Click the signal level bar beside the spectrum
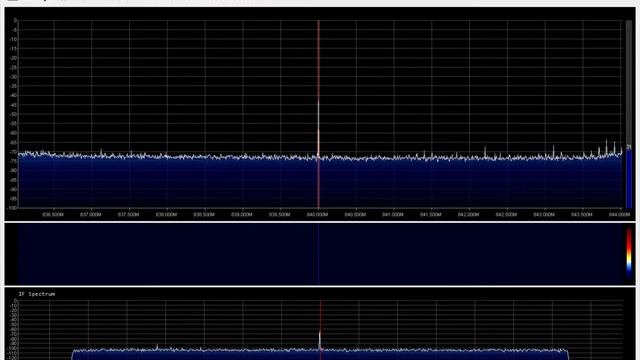The image size is (640, 360). pos(629,114)
